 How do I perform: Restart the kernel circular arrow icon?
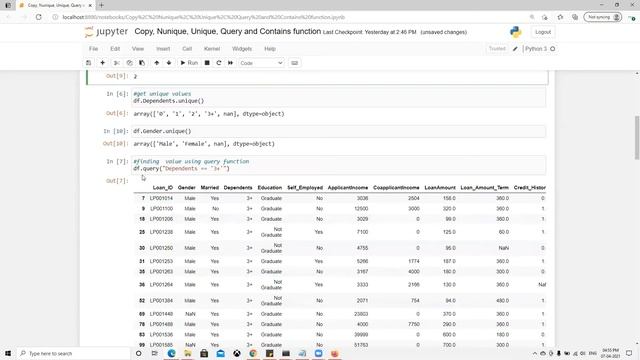(219, 63)
